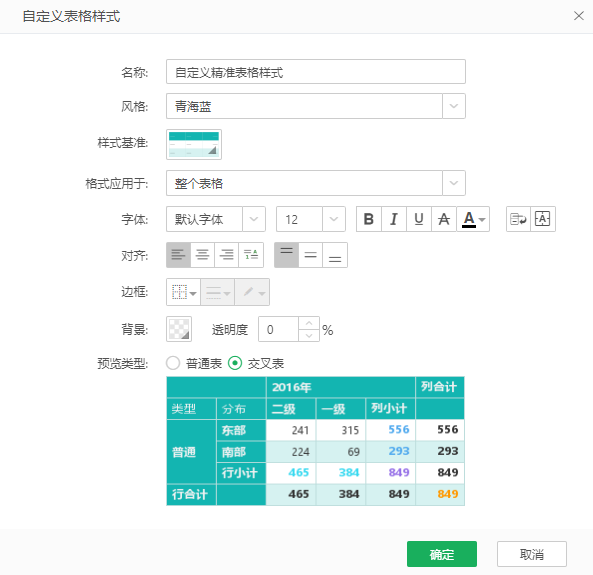Click the 类型 header cell
This screenshot has width=593, height=575.
click(191, 409)
